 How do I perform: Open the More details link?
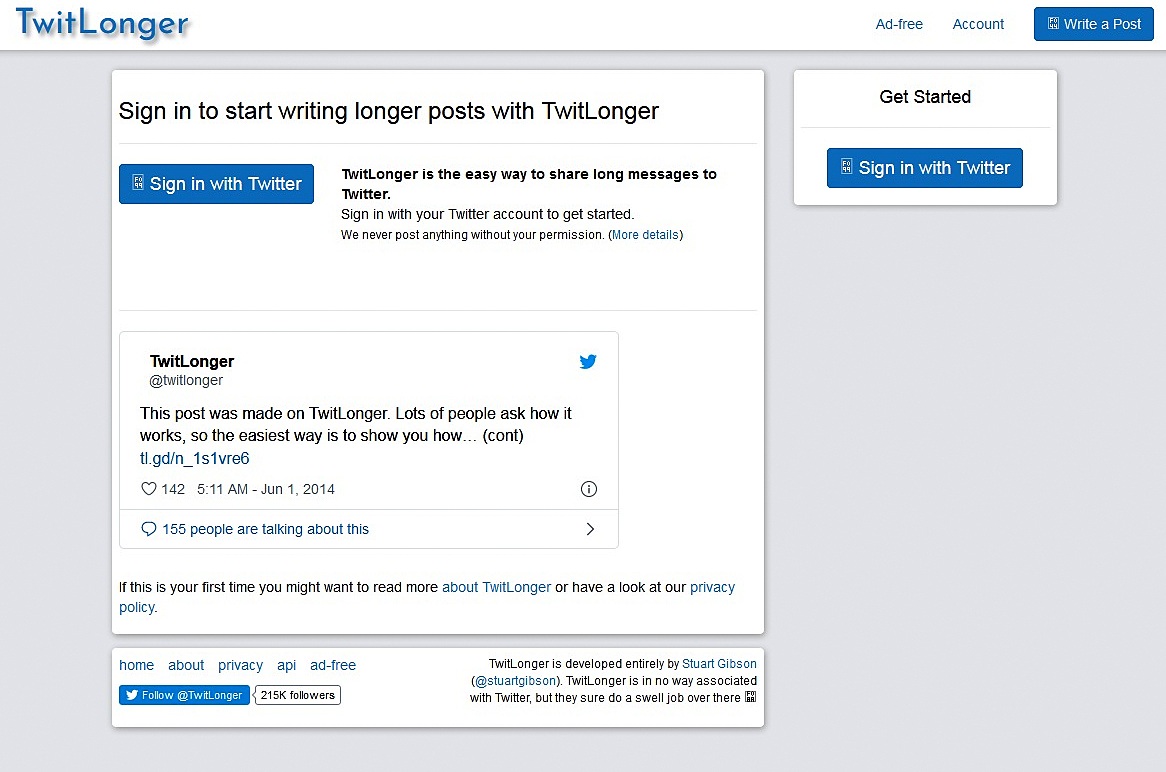(645, 235)
